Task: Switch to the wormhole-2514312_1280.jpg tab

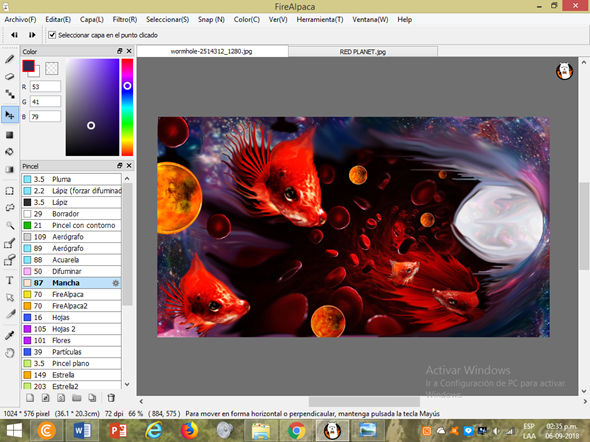Action: [212, 52]
